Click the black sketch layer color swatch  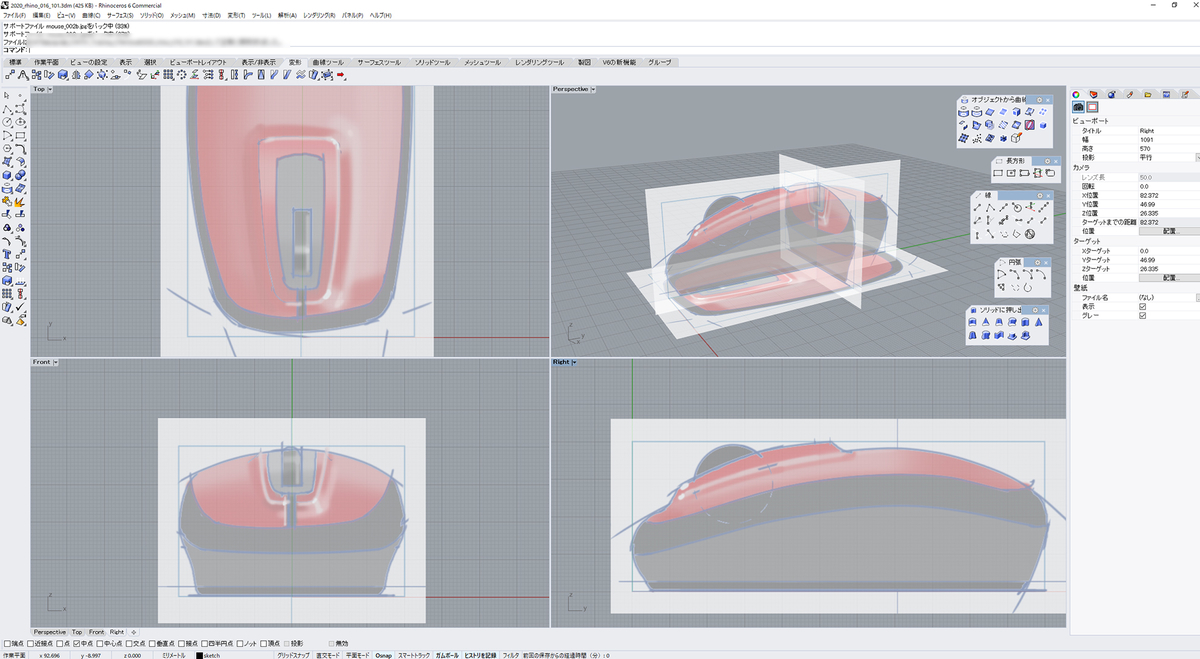pyautogui.click(x=200, y=655)
